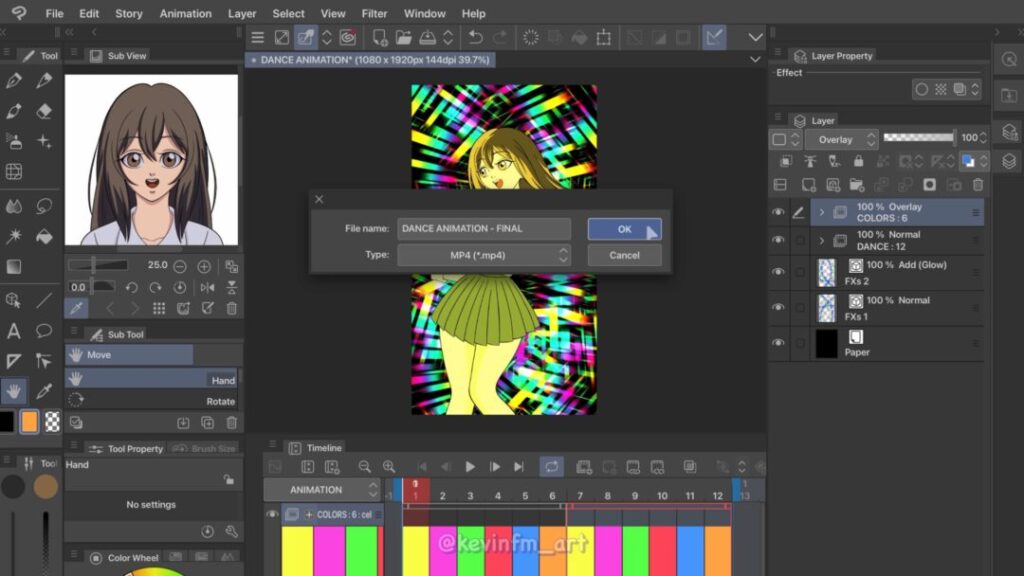This screenshot has height=576, width=1024.
Task: Create new layer folder icon
Action: point(857,185)
